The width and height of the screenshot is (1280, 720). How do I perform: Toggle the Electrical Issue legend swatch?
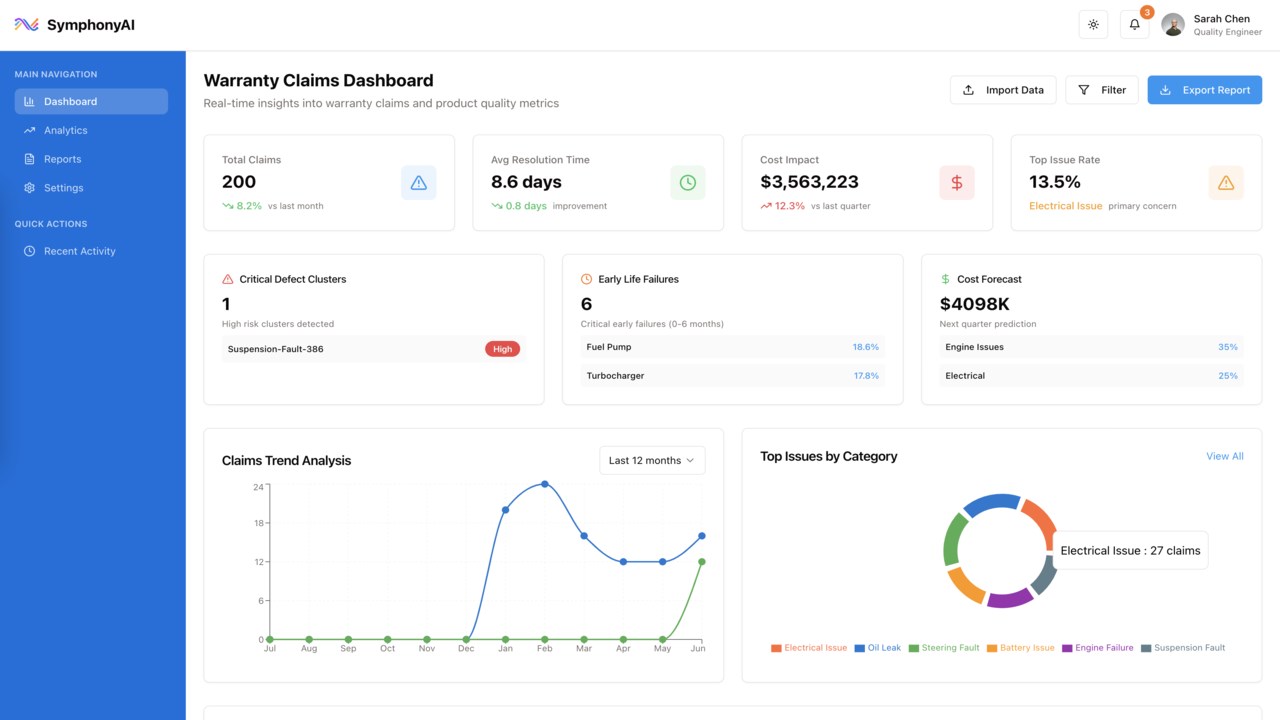(776, 648)
